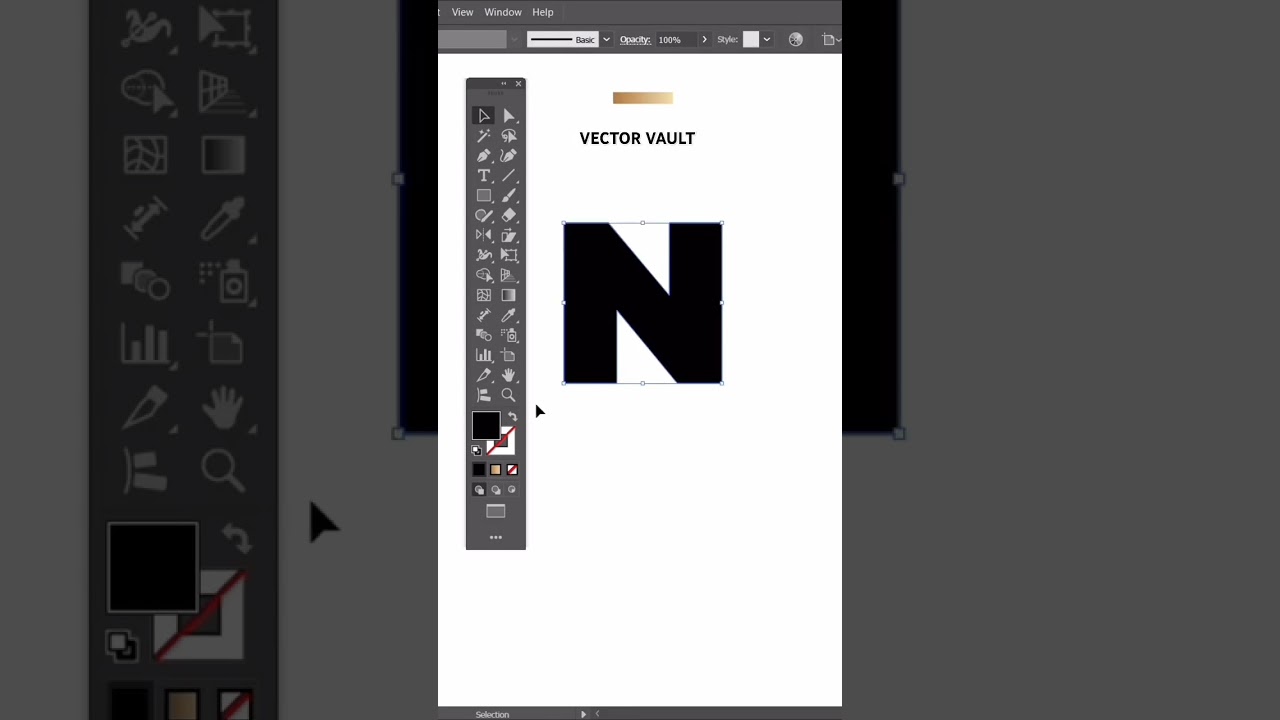This screenshot has height=720, width=1280.
Task: Expand the Opacity slider arrow
Action: [x=704, y=40]
